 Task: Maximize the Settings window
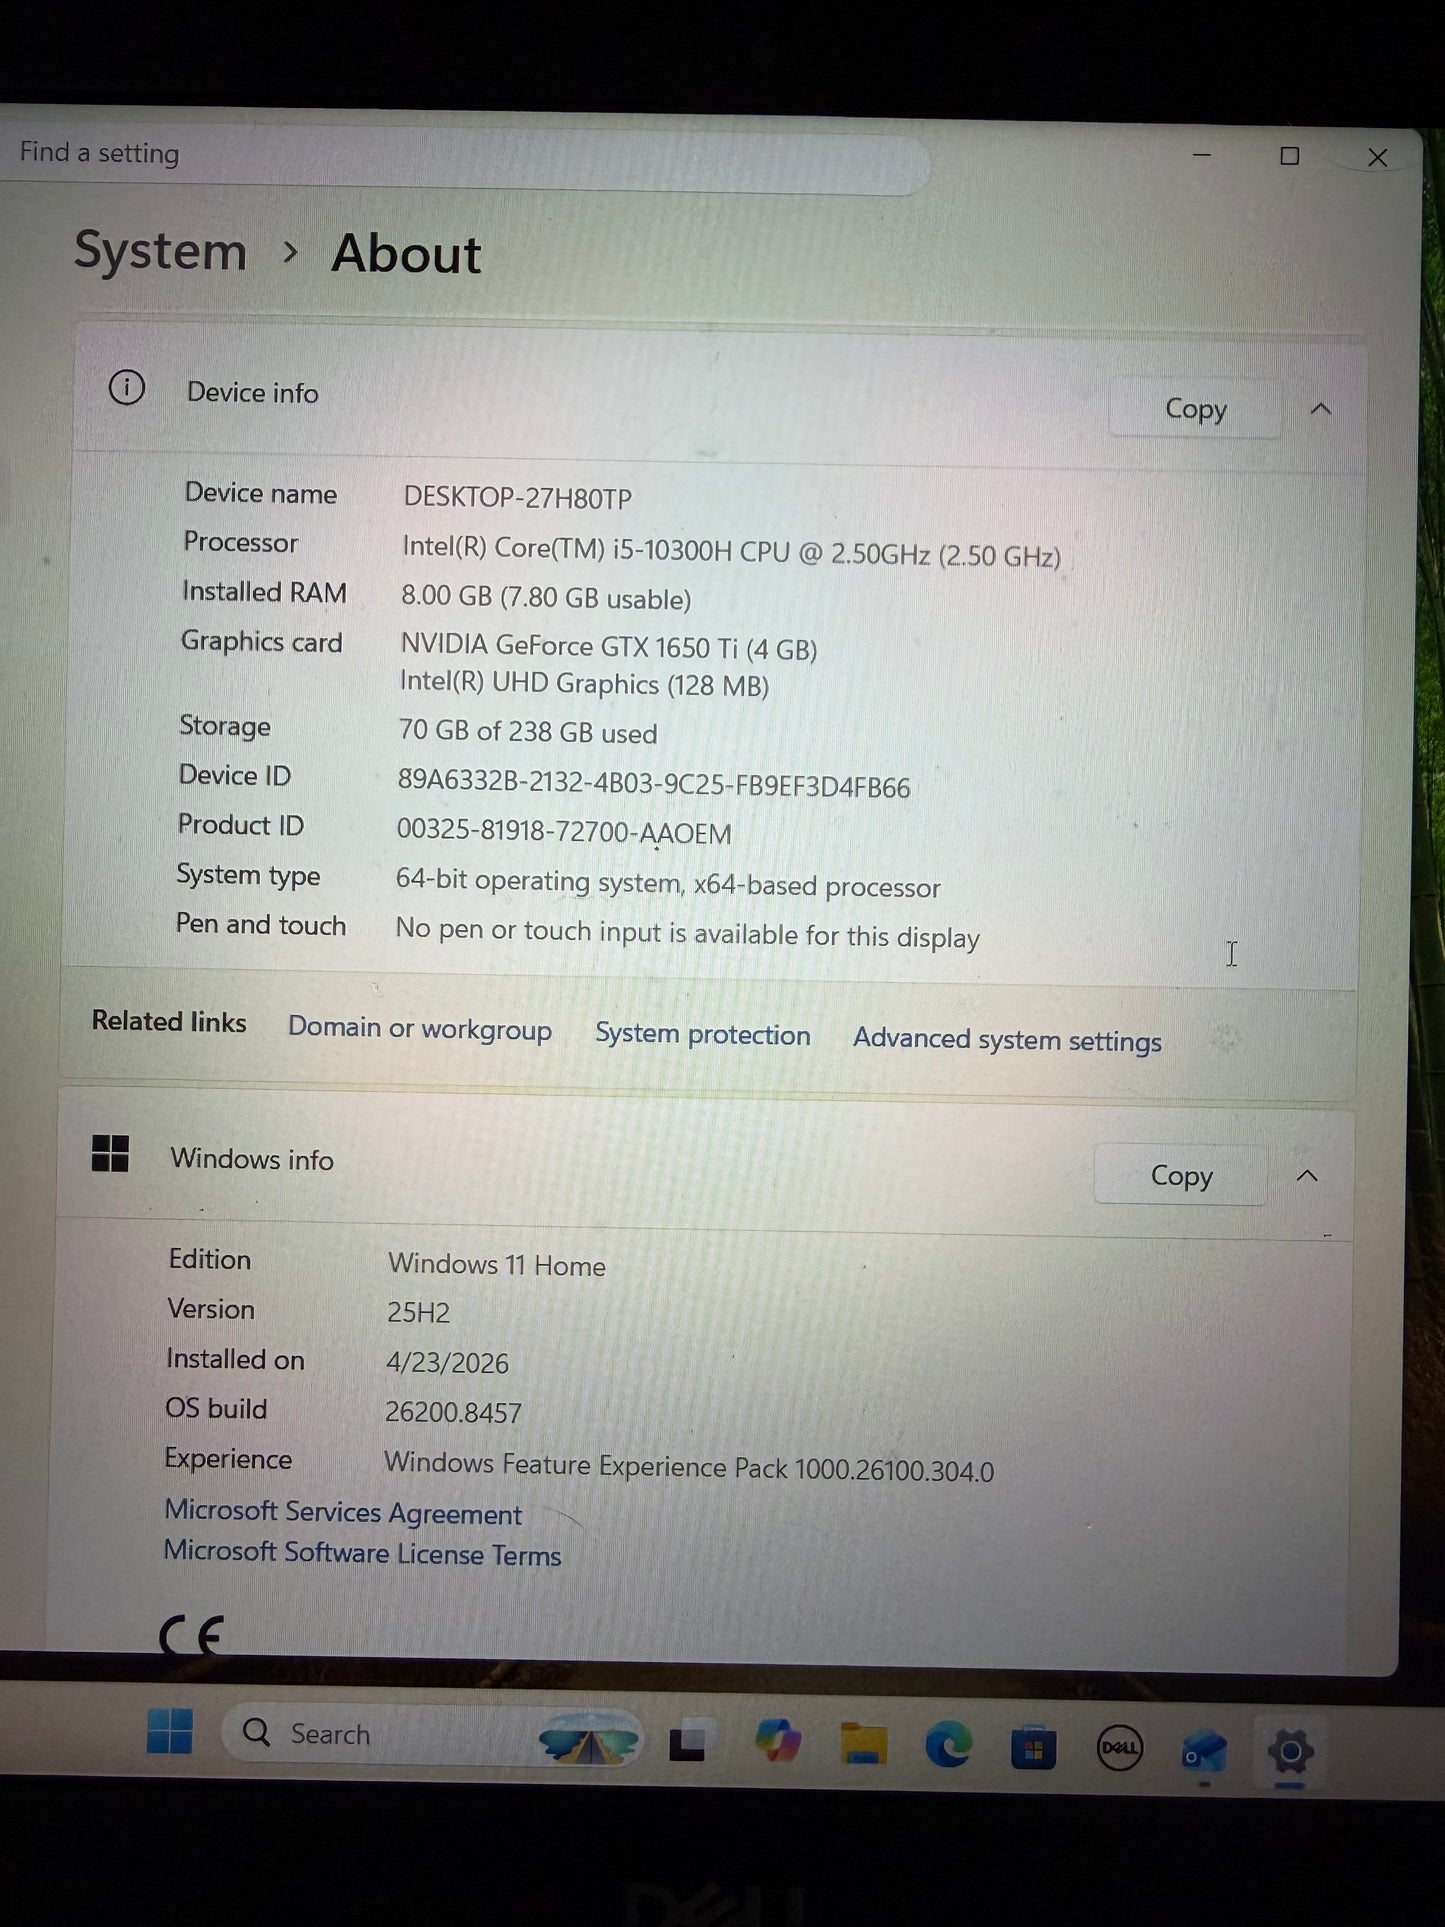(x=1290, y=156)
